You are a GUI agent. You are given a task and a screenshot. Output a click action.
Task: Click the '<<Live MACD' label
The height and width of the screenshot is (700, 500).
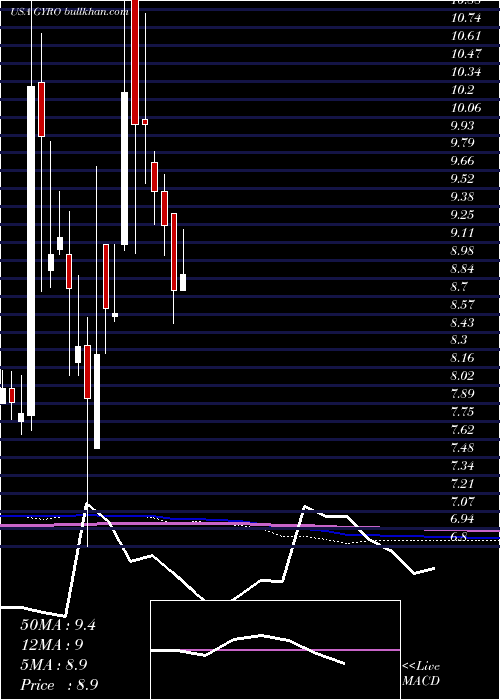421,673
